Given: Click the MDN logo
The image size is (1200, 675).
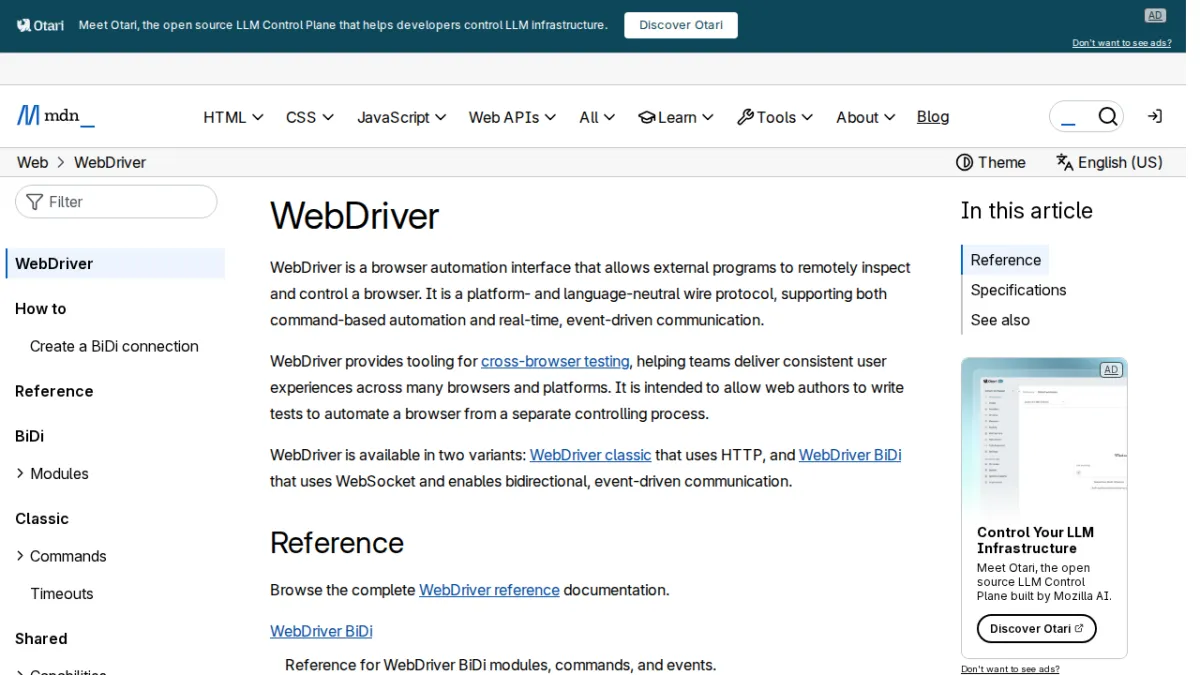Looking at the screenshot, I should click(x=56, y=116).
